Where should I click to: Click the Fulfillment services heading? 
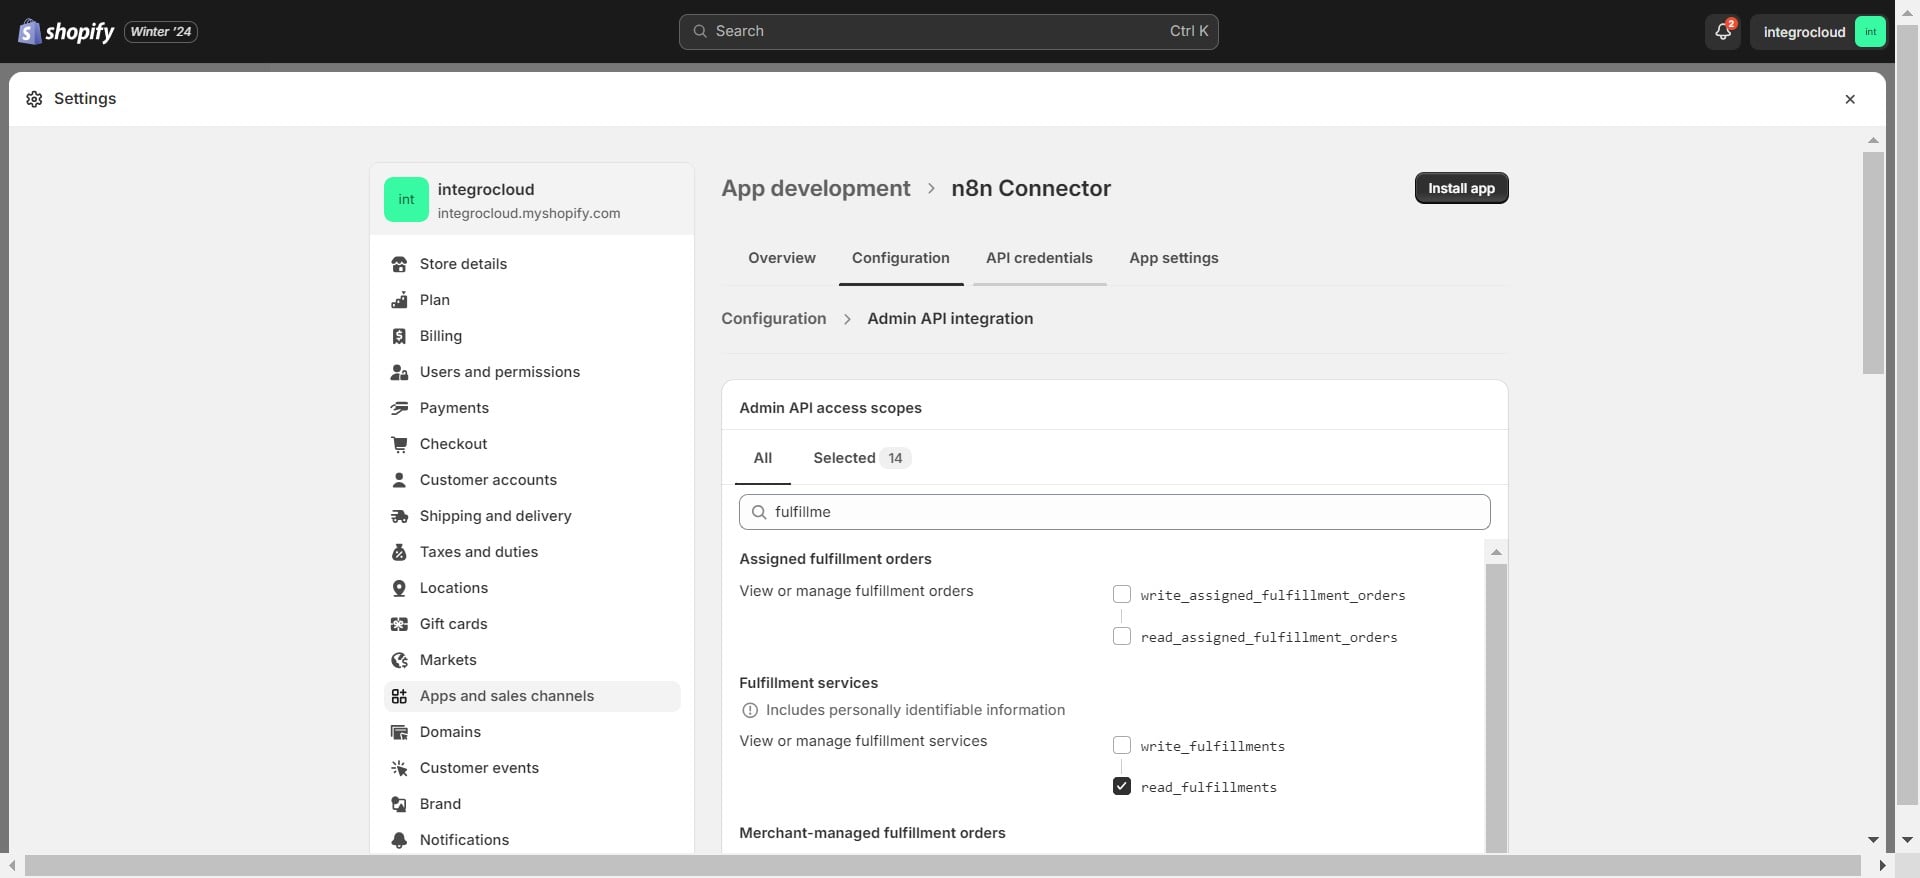[808, 683]
